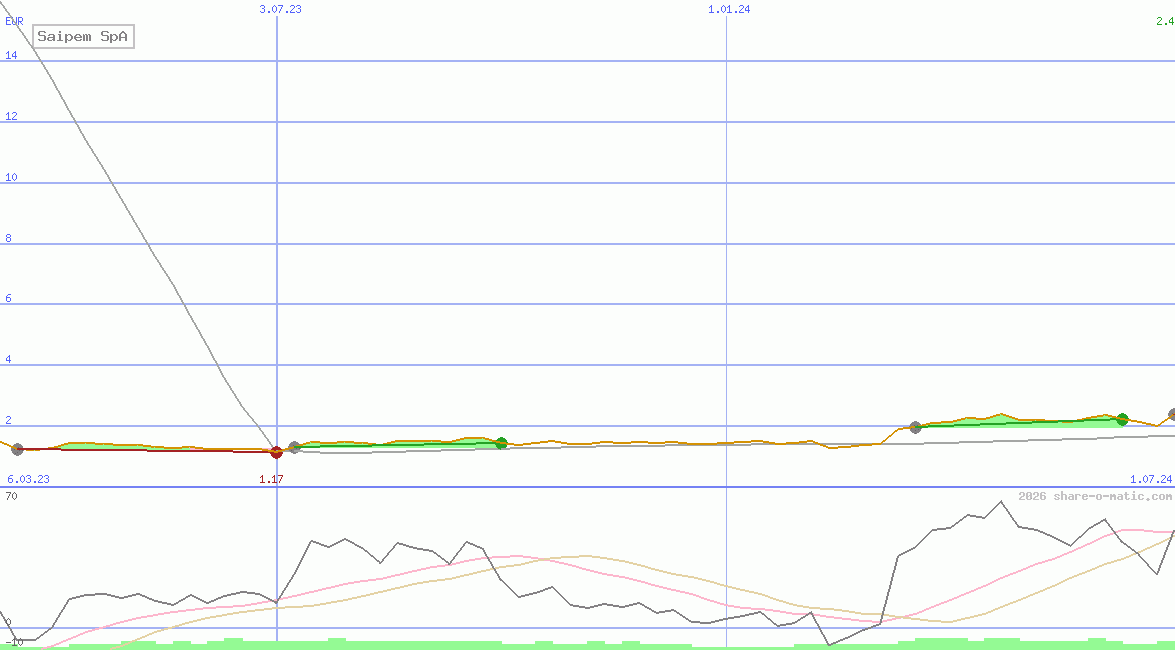The height and width of the screenshot is (650, 1175).
Task: Click the 14 label on the price axis
Action: click(x=10, y=55)
